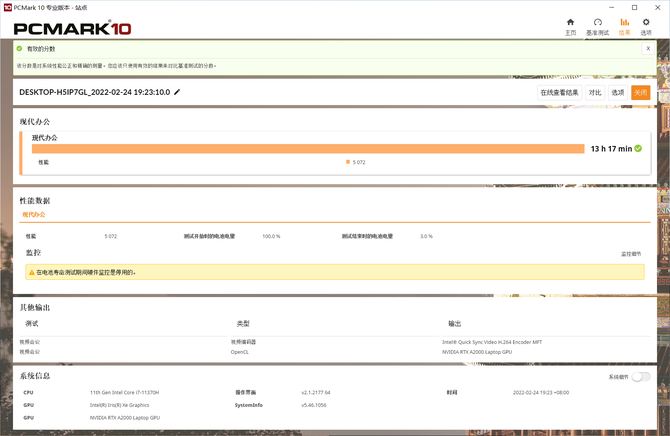Click the orange 5 072 score legend swatch

[x=347, y=162]
